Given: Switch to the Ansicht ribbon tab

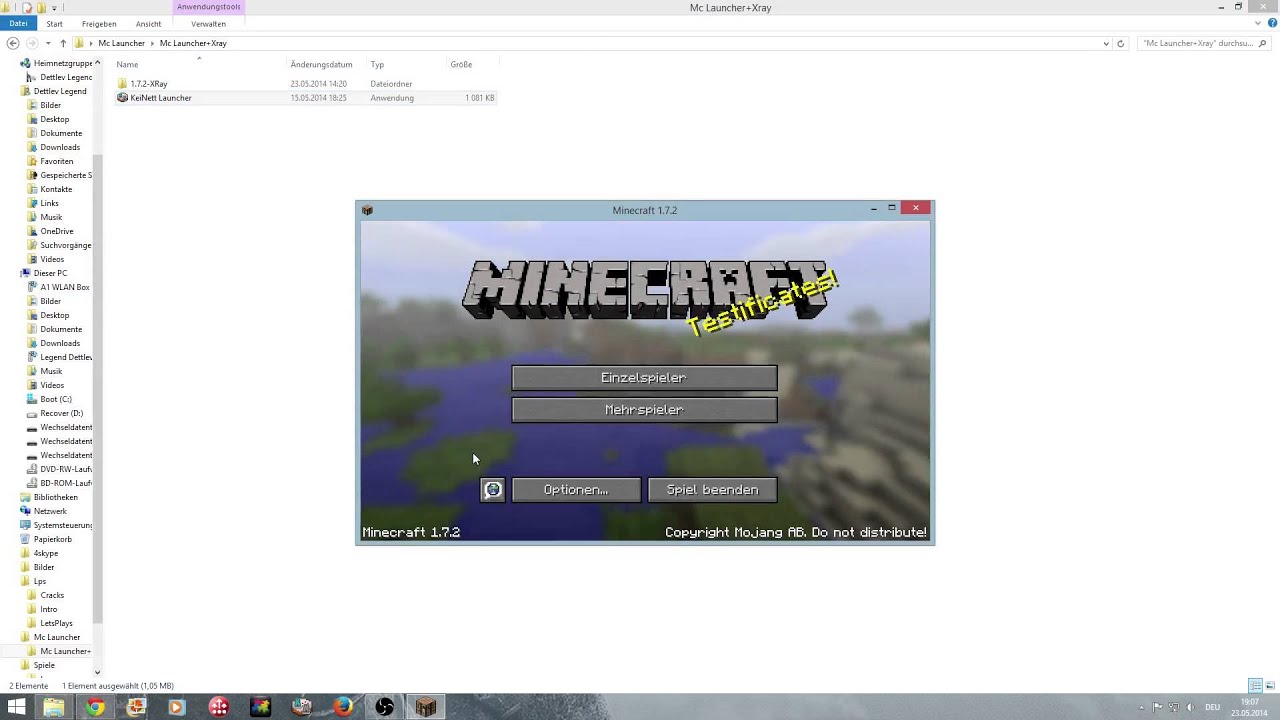Looking at the screenshot, I should (x=148, y=24).
